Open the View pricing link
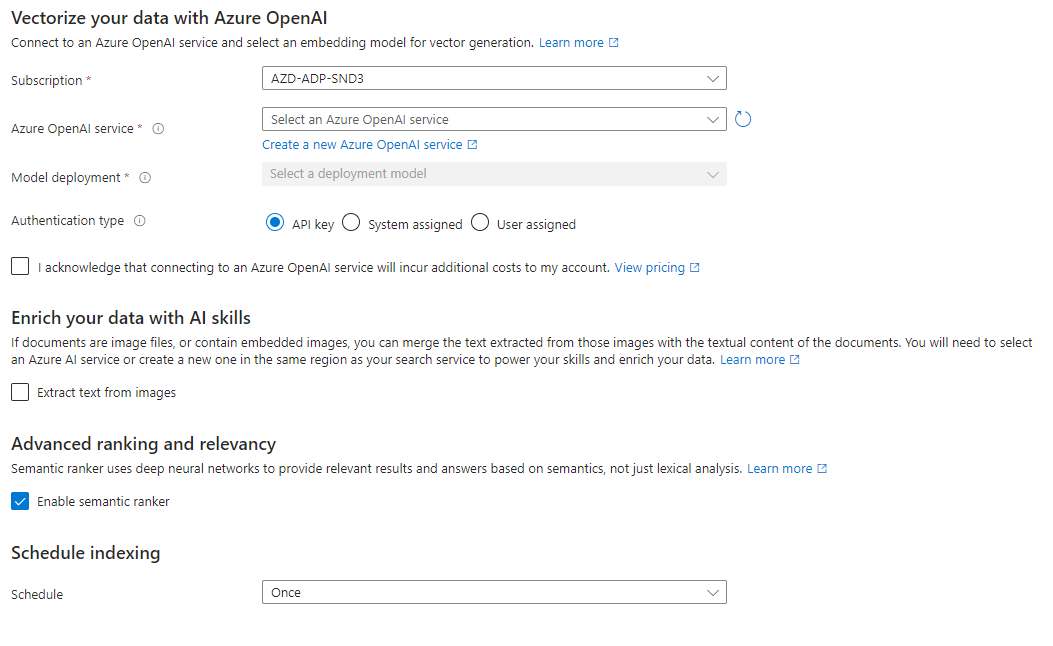Image resolution: width=1053 pixels, height=646 pixels. (649, 267)
